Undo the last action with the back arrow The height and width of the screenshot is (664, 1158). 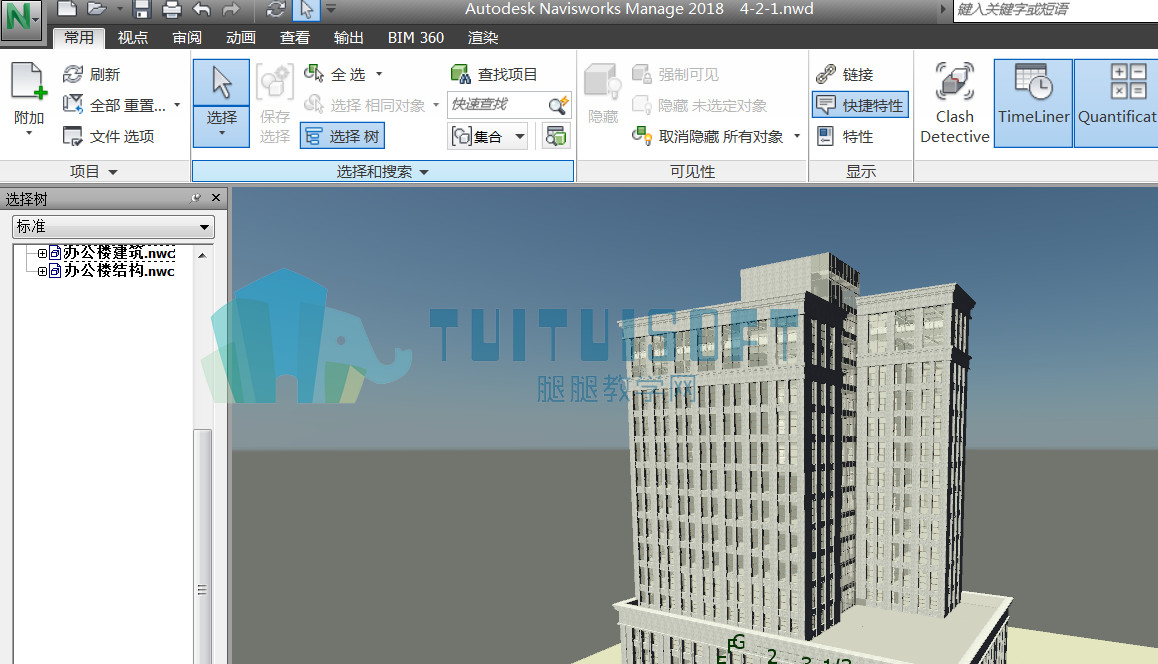(x=202, y=9)
